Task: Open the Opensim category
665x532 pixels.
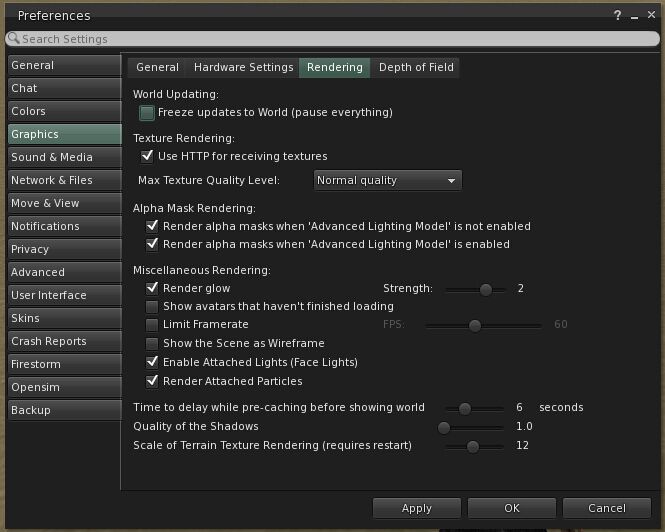Action: (x=64, y=387)
